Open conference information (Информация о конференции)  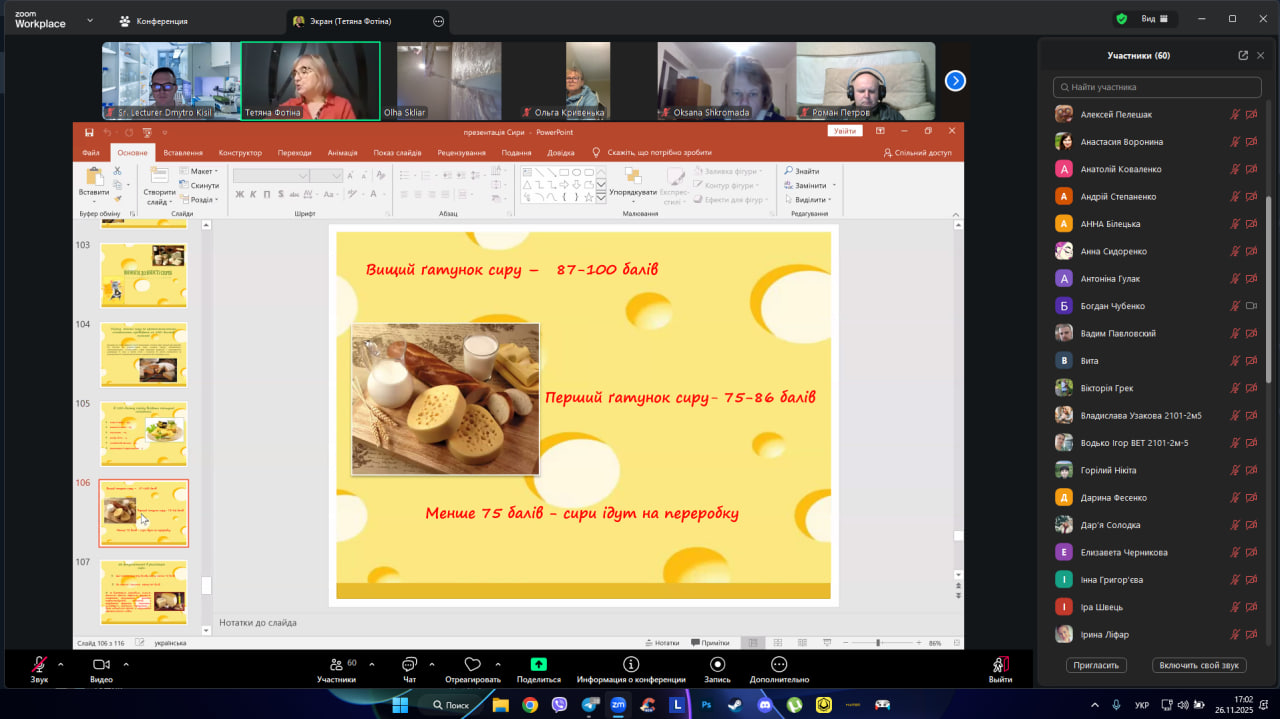click(631, 665)
